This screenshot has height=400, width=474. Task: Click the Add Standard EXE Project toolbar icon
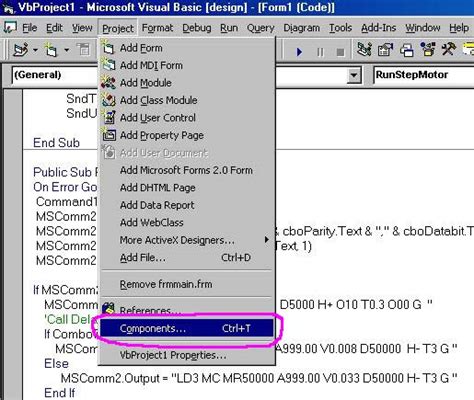coord(21,51)
